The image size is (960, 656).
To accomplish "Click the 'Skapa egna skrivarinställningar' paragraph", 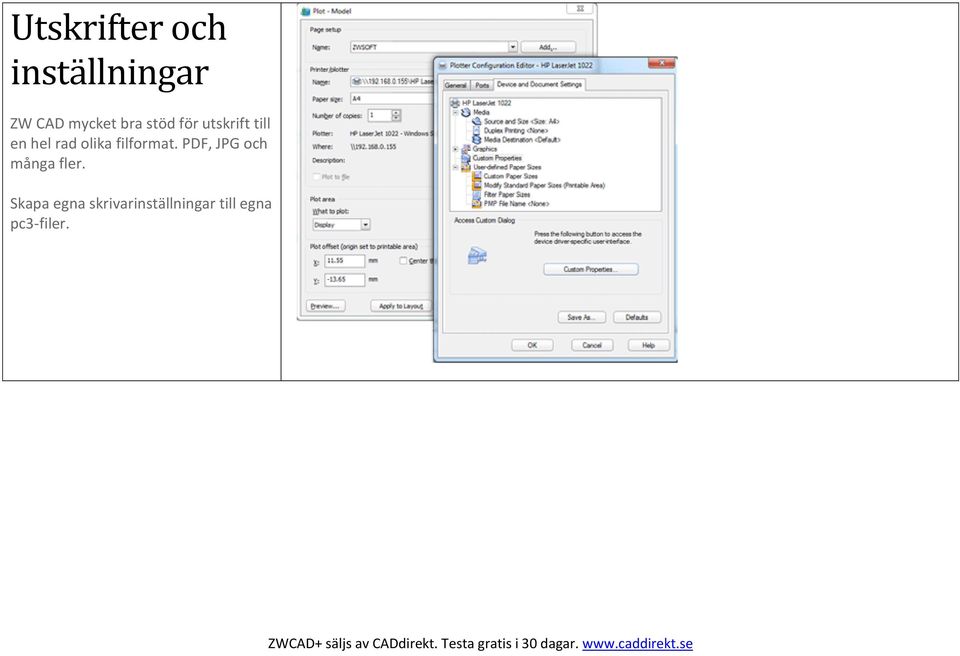I will coord(141,213).
